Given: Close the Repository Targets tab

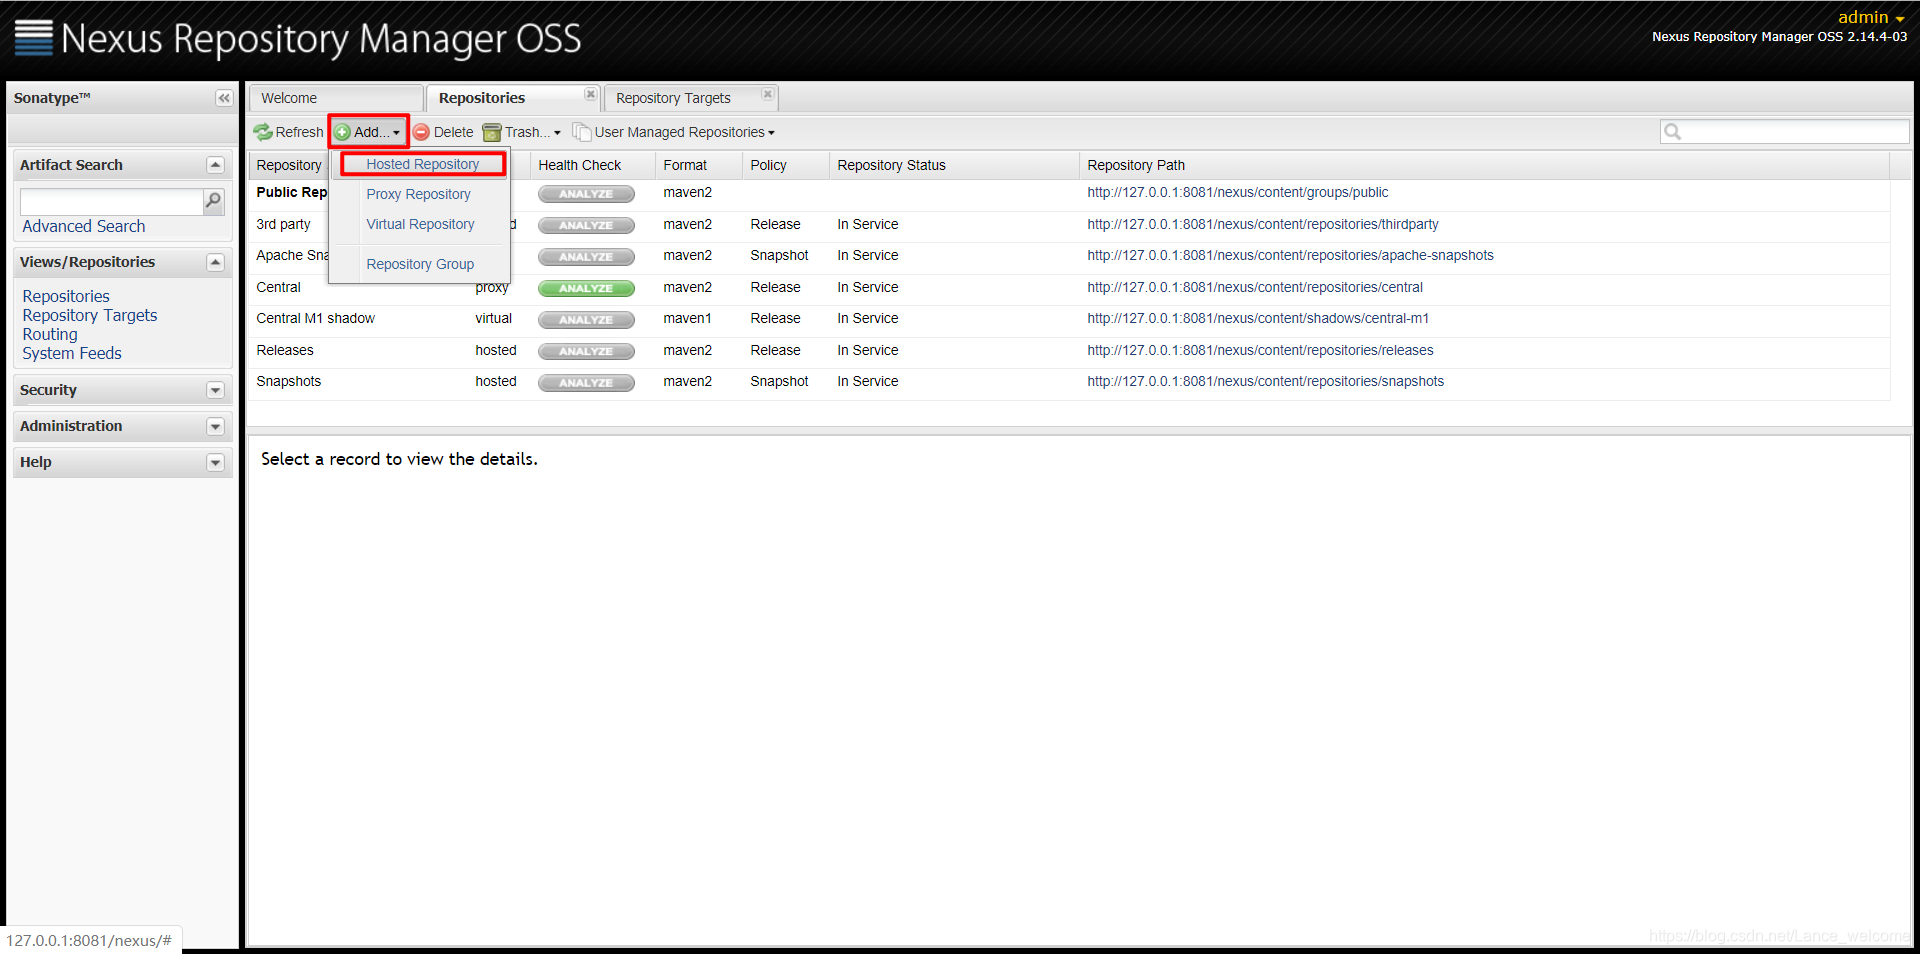Looking at the screenshot, I should tap(767, 94).
